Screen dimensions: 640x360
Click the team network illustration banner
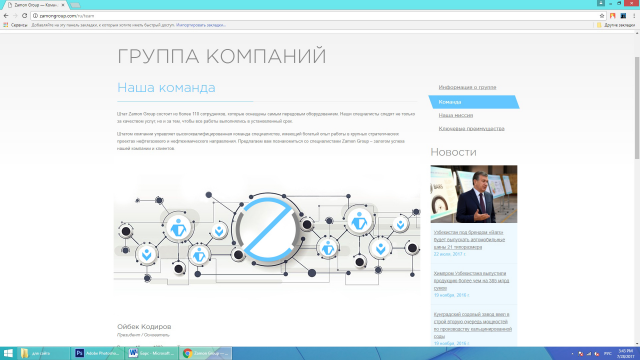click(x=267, y=235)
